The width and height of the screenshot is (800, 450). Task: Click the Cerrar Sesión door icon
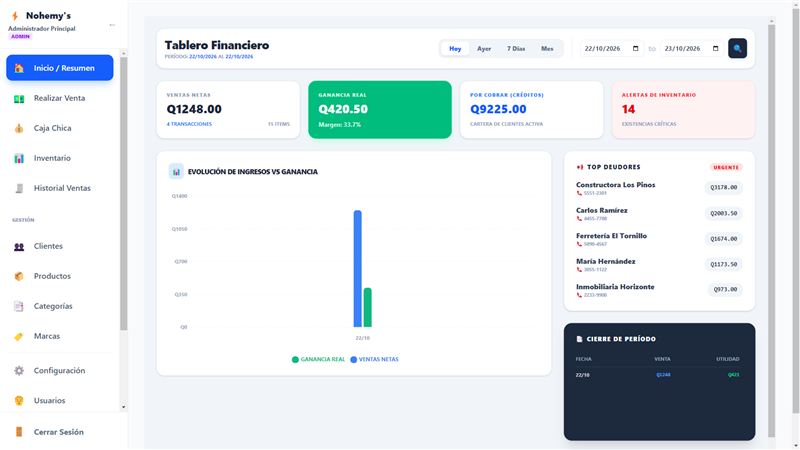19,432
